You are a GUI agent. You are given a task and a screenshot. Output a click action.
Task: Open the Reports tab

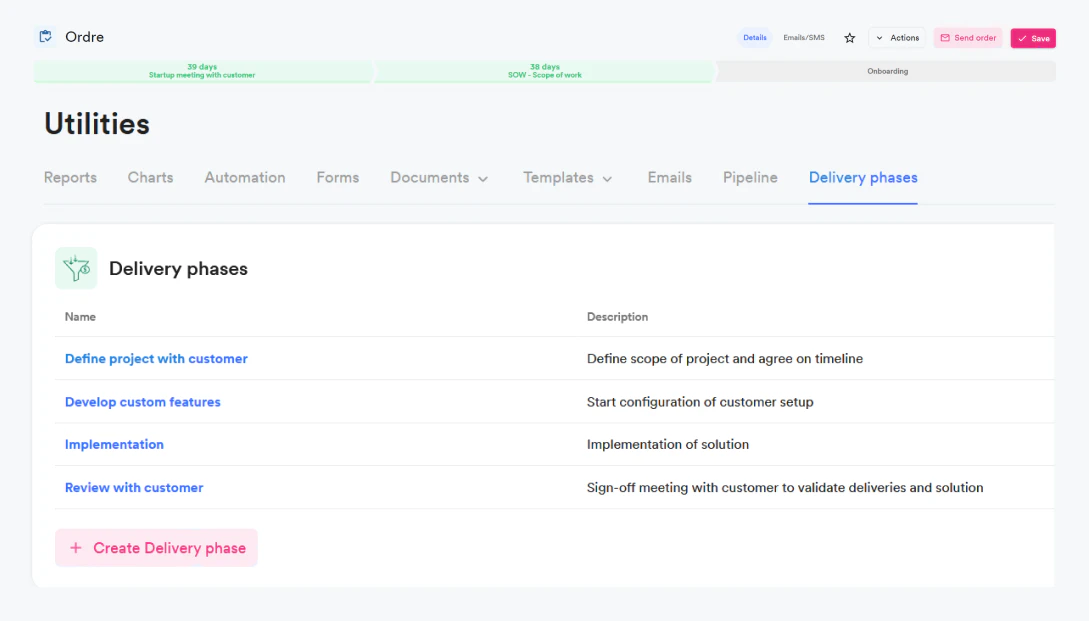tap(70, 177)
